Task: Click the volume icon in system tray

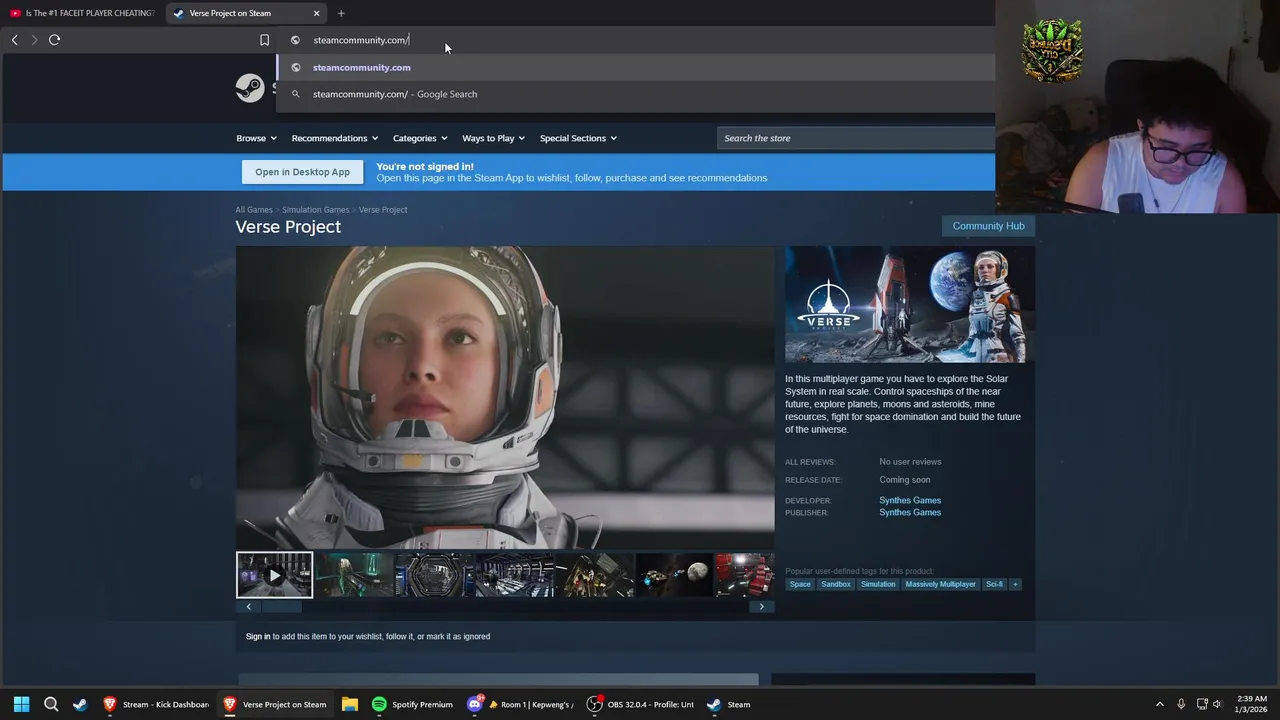Action: (1217, 704)
